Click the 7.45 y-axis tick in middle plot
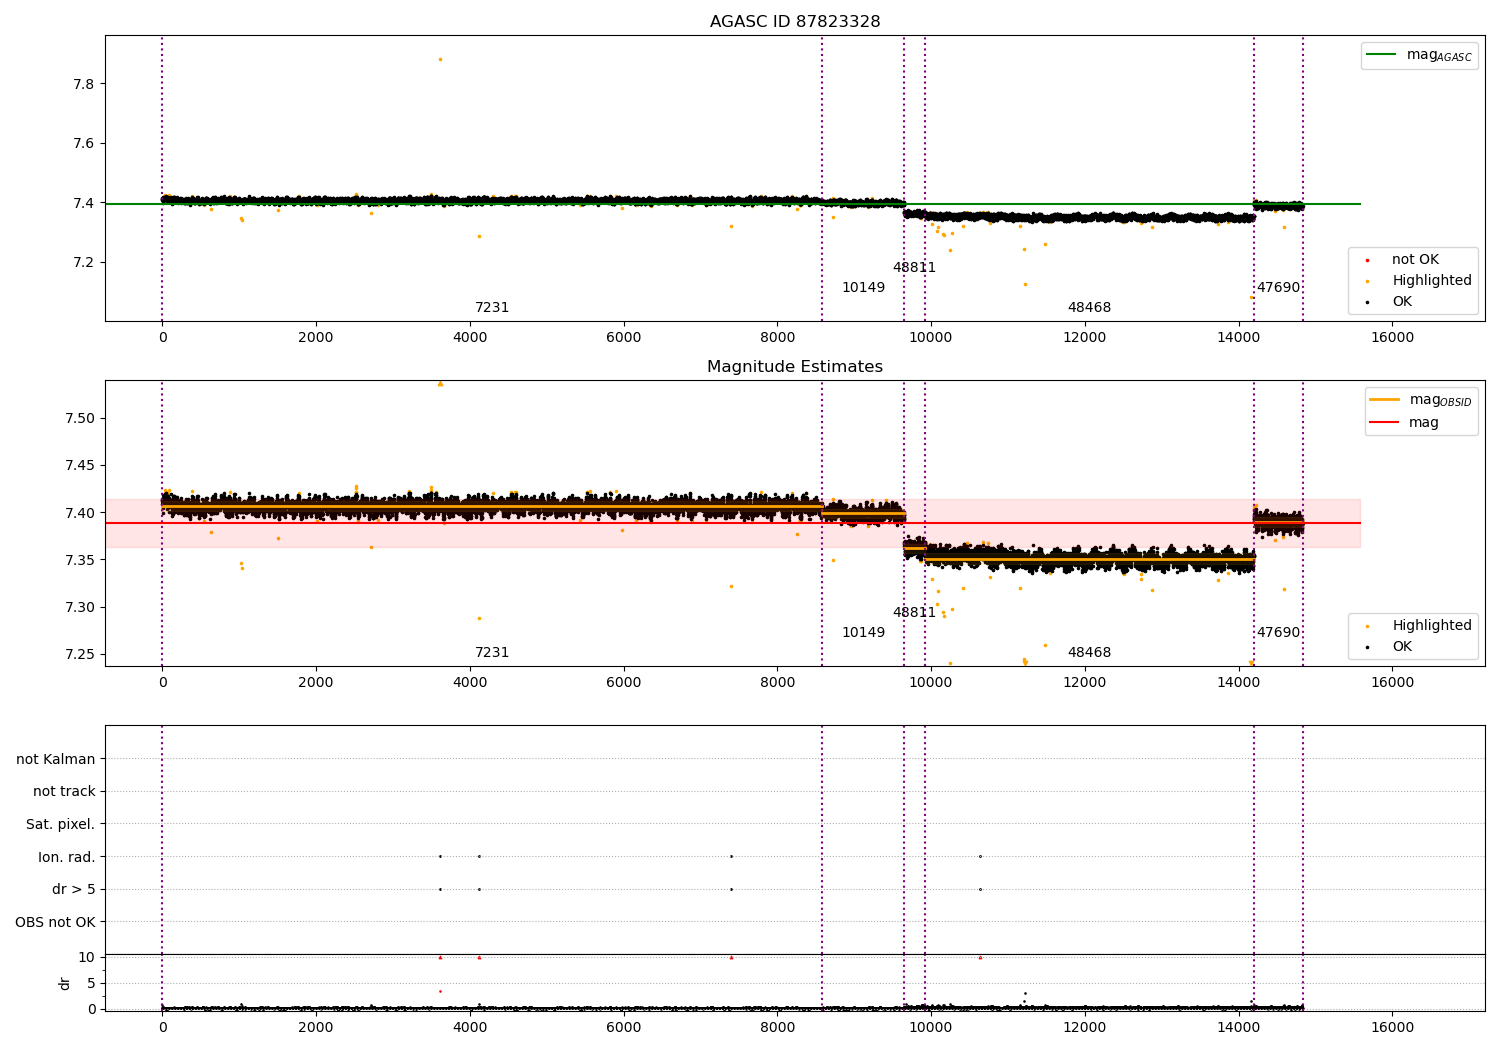 (x=80, y=465)
